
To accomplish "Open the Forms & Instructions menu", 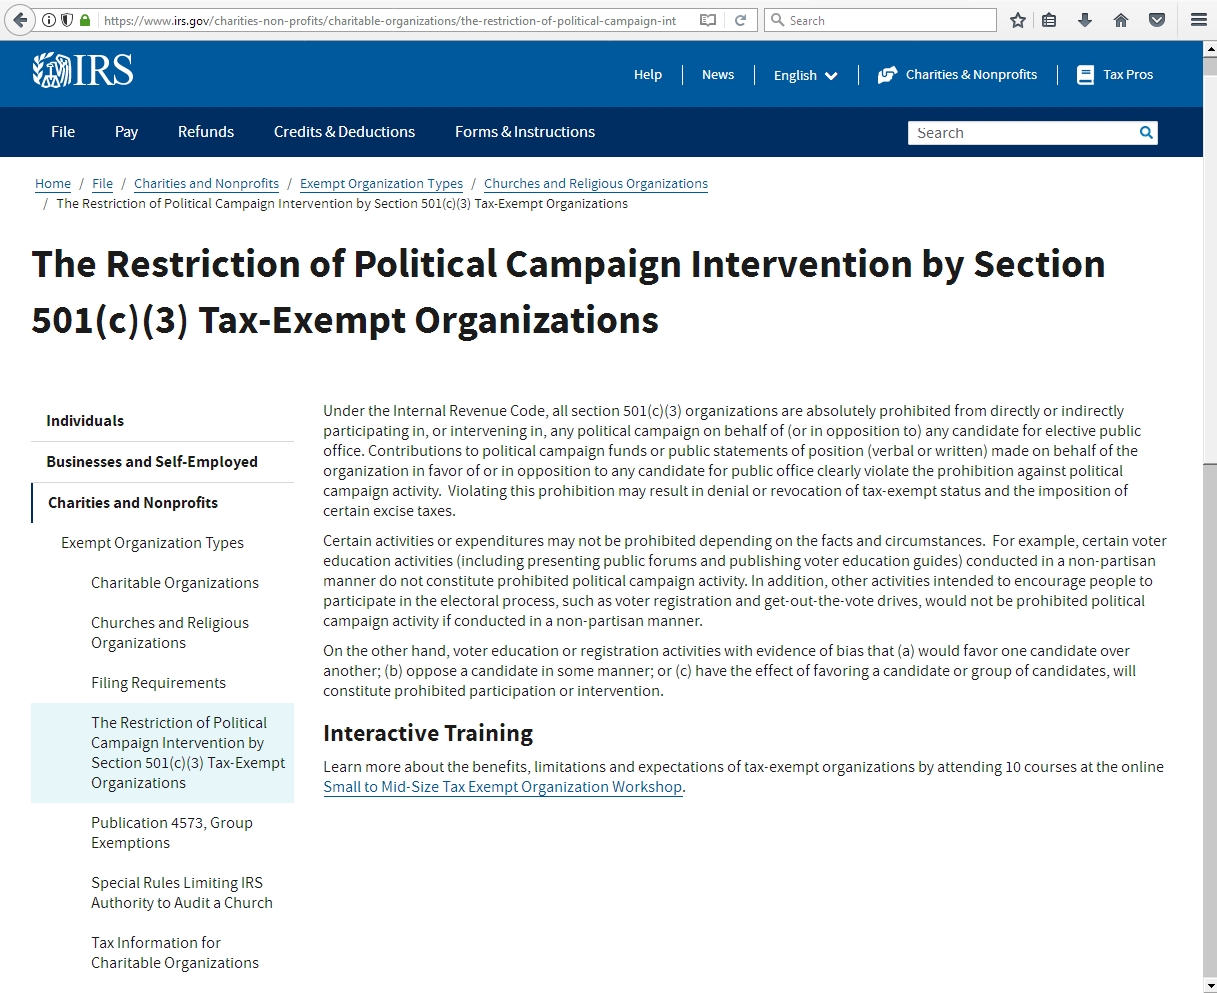I will 525,132.
